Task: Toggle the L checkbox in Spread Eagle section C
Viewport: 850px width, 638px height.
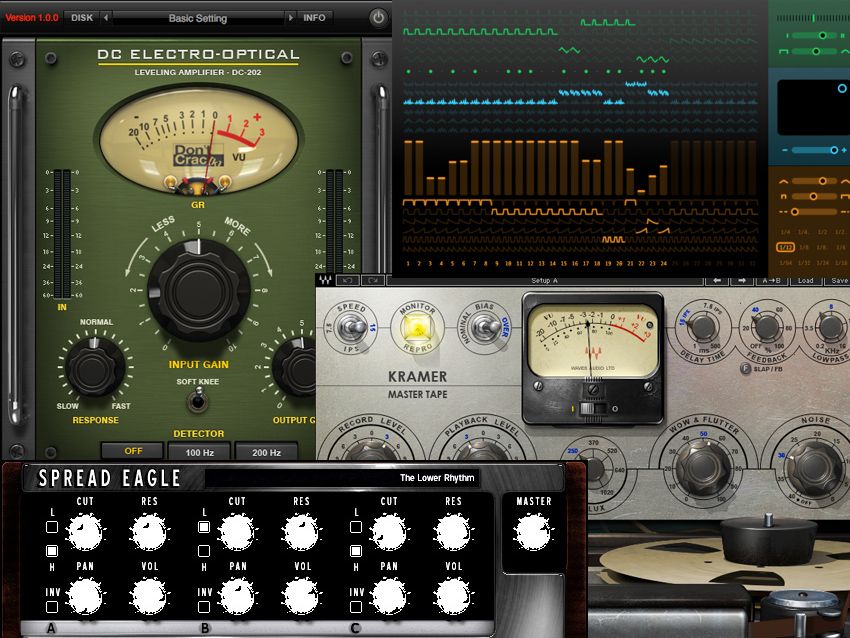Action: (x=356, y=526)
